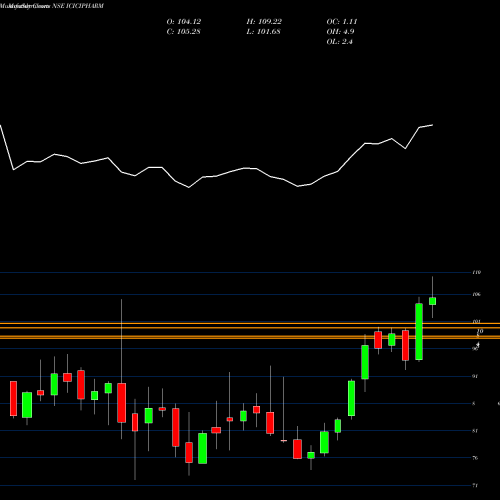This screenshot has width=500, height=500.
Task: Click the "OC: 1.11" reading
Action: click(x=342, y=22)
